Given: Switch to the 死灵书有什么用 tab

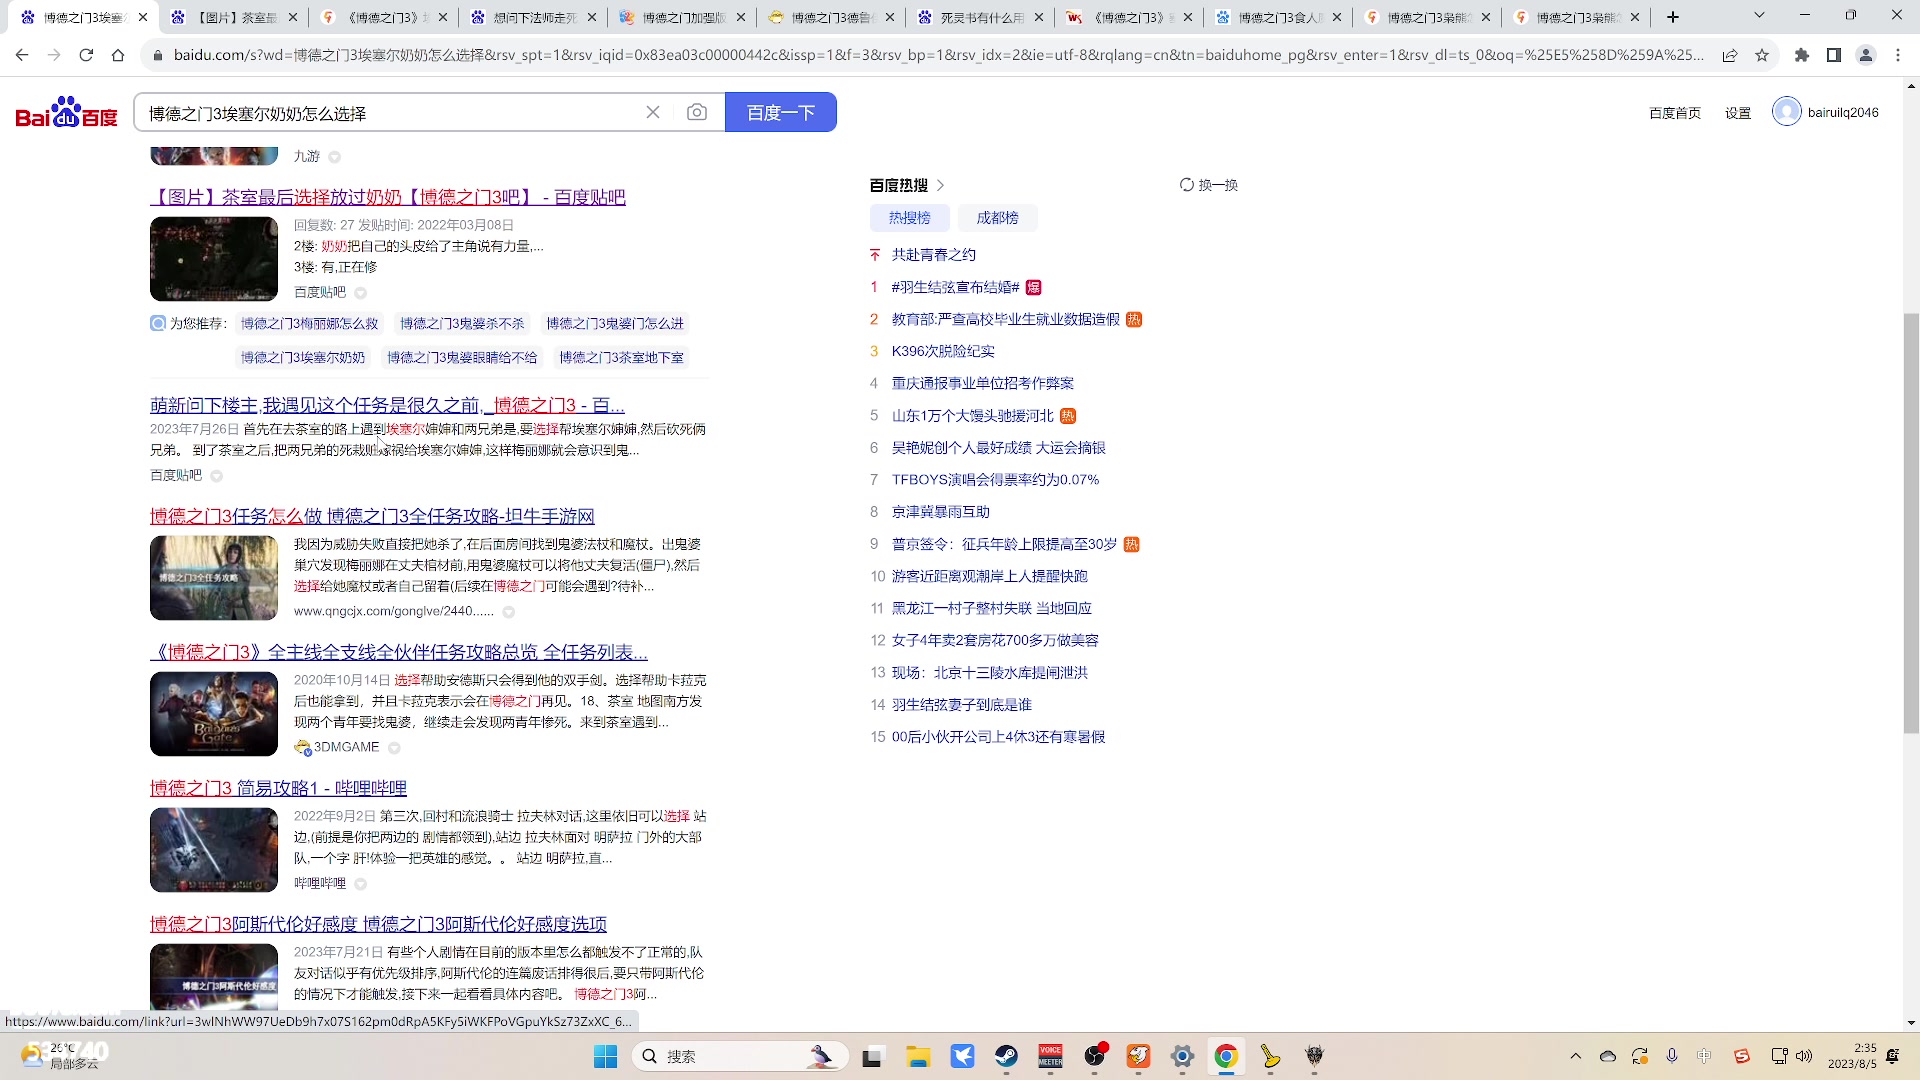Looking at the screenshot, I should [981, 17].
